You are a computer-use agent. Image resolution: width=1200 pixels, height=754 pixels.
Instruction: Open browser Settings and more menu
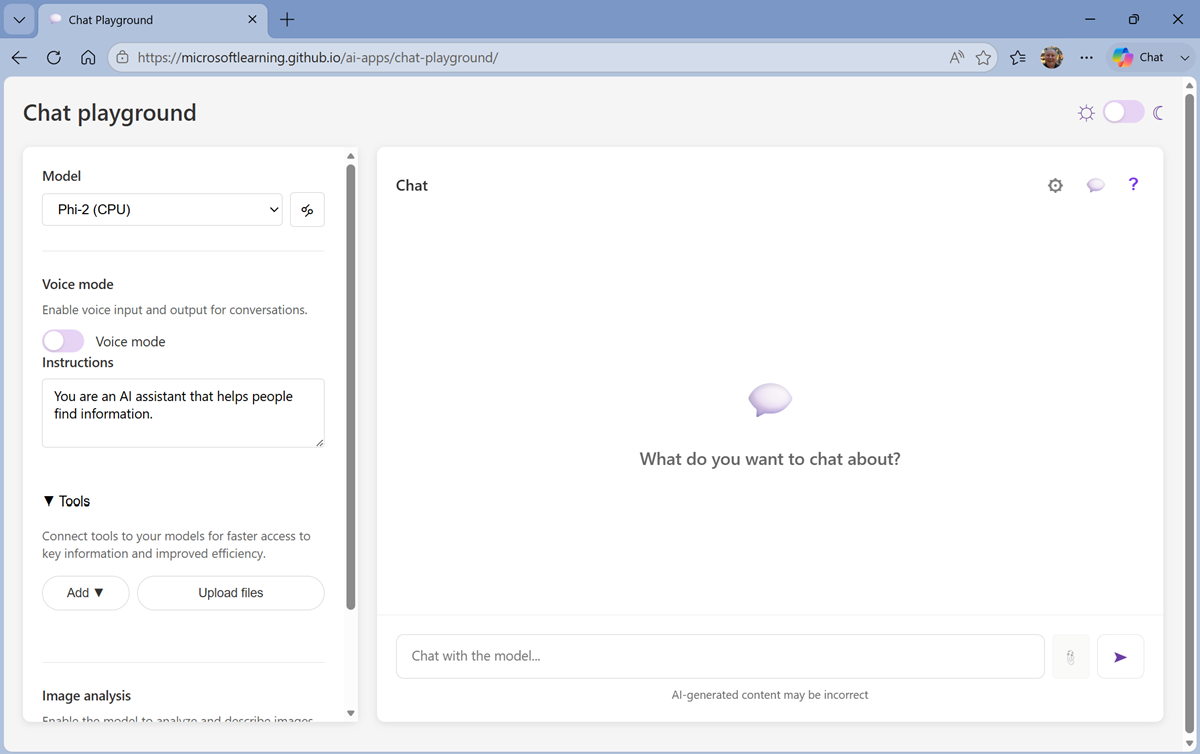coord(1086,58)
